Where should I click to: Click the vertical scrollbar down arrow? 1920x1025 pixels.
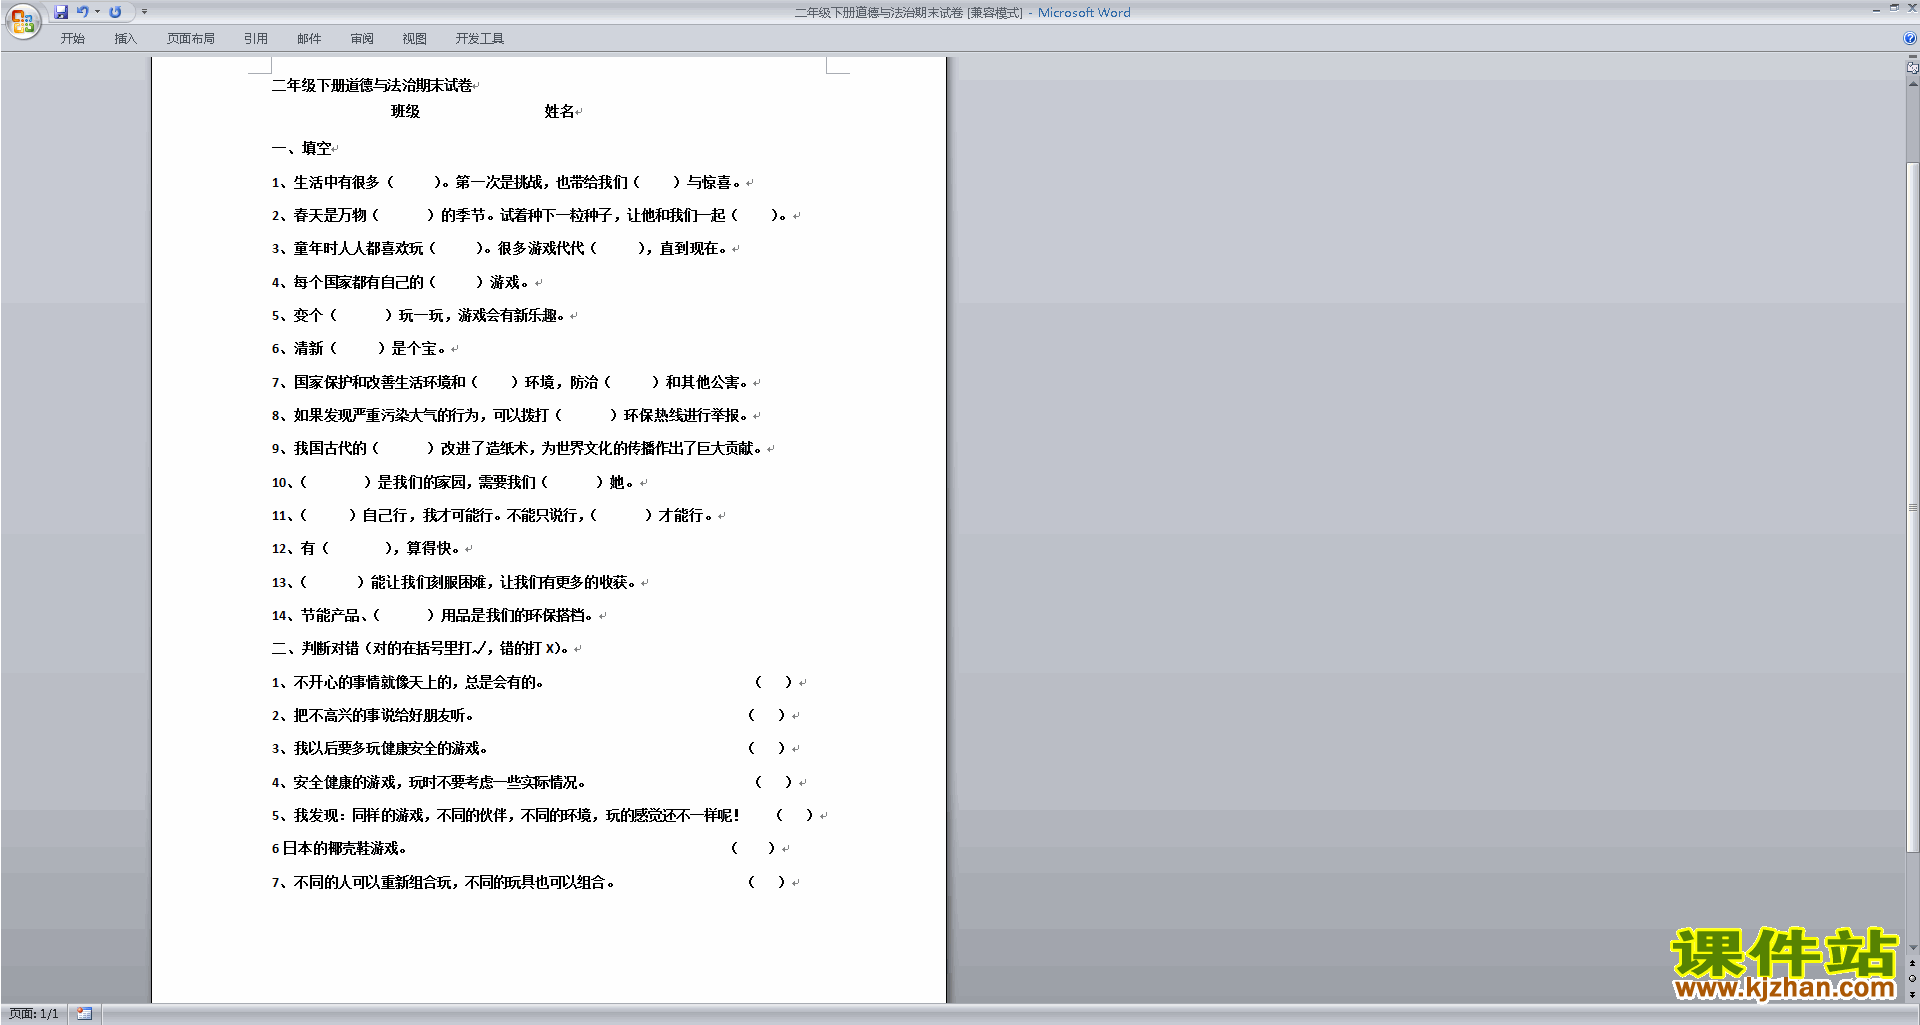point(1912,948)
